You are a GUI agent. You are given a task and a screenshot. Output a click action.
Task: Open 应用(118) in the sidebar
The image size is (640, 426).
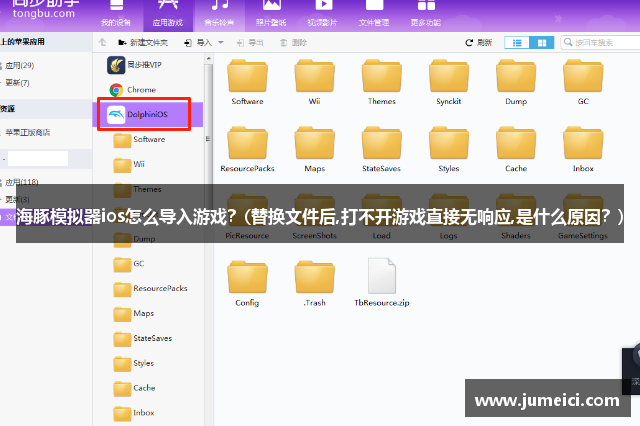(x=21, y=182)
